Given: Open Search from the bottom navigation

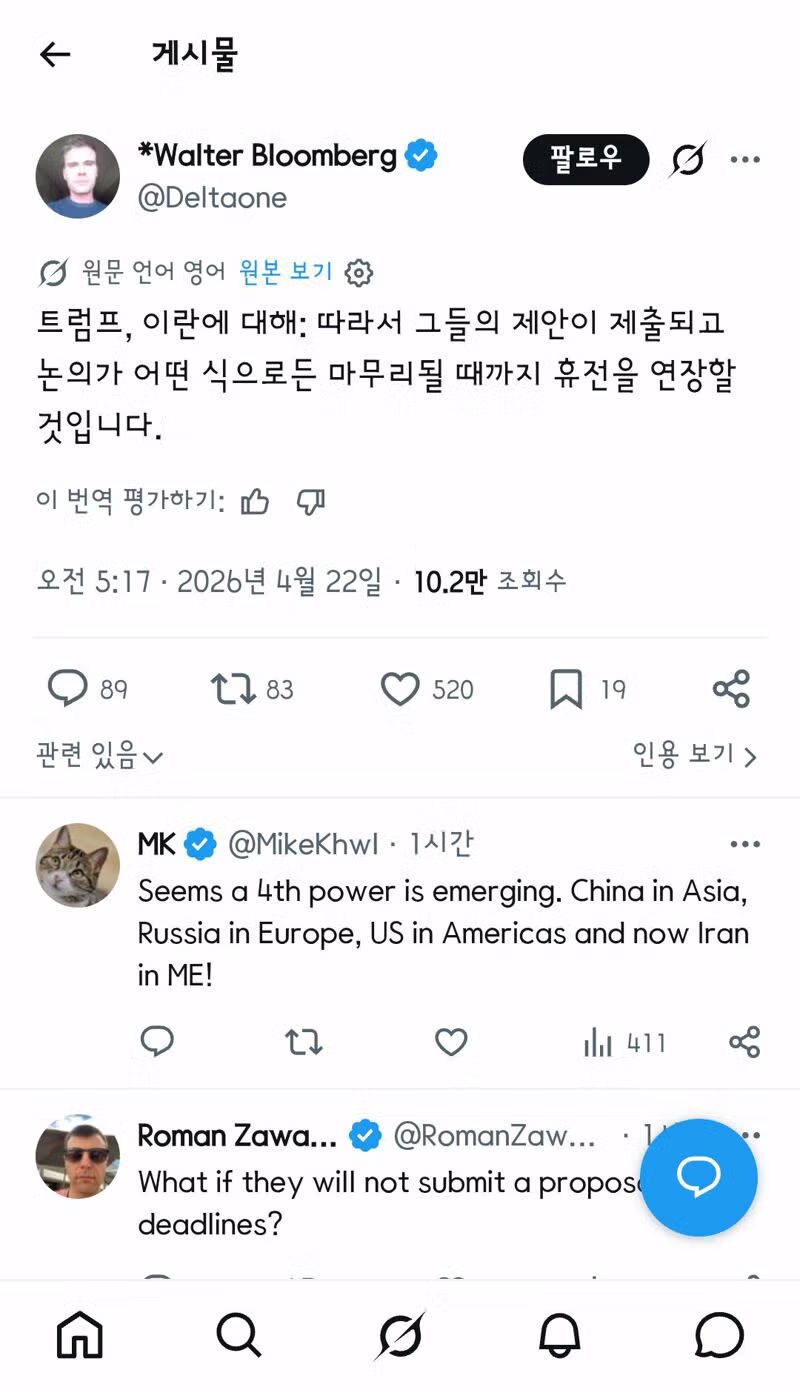Looking at the screenshot, I should tap(239, 1335).
